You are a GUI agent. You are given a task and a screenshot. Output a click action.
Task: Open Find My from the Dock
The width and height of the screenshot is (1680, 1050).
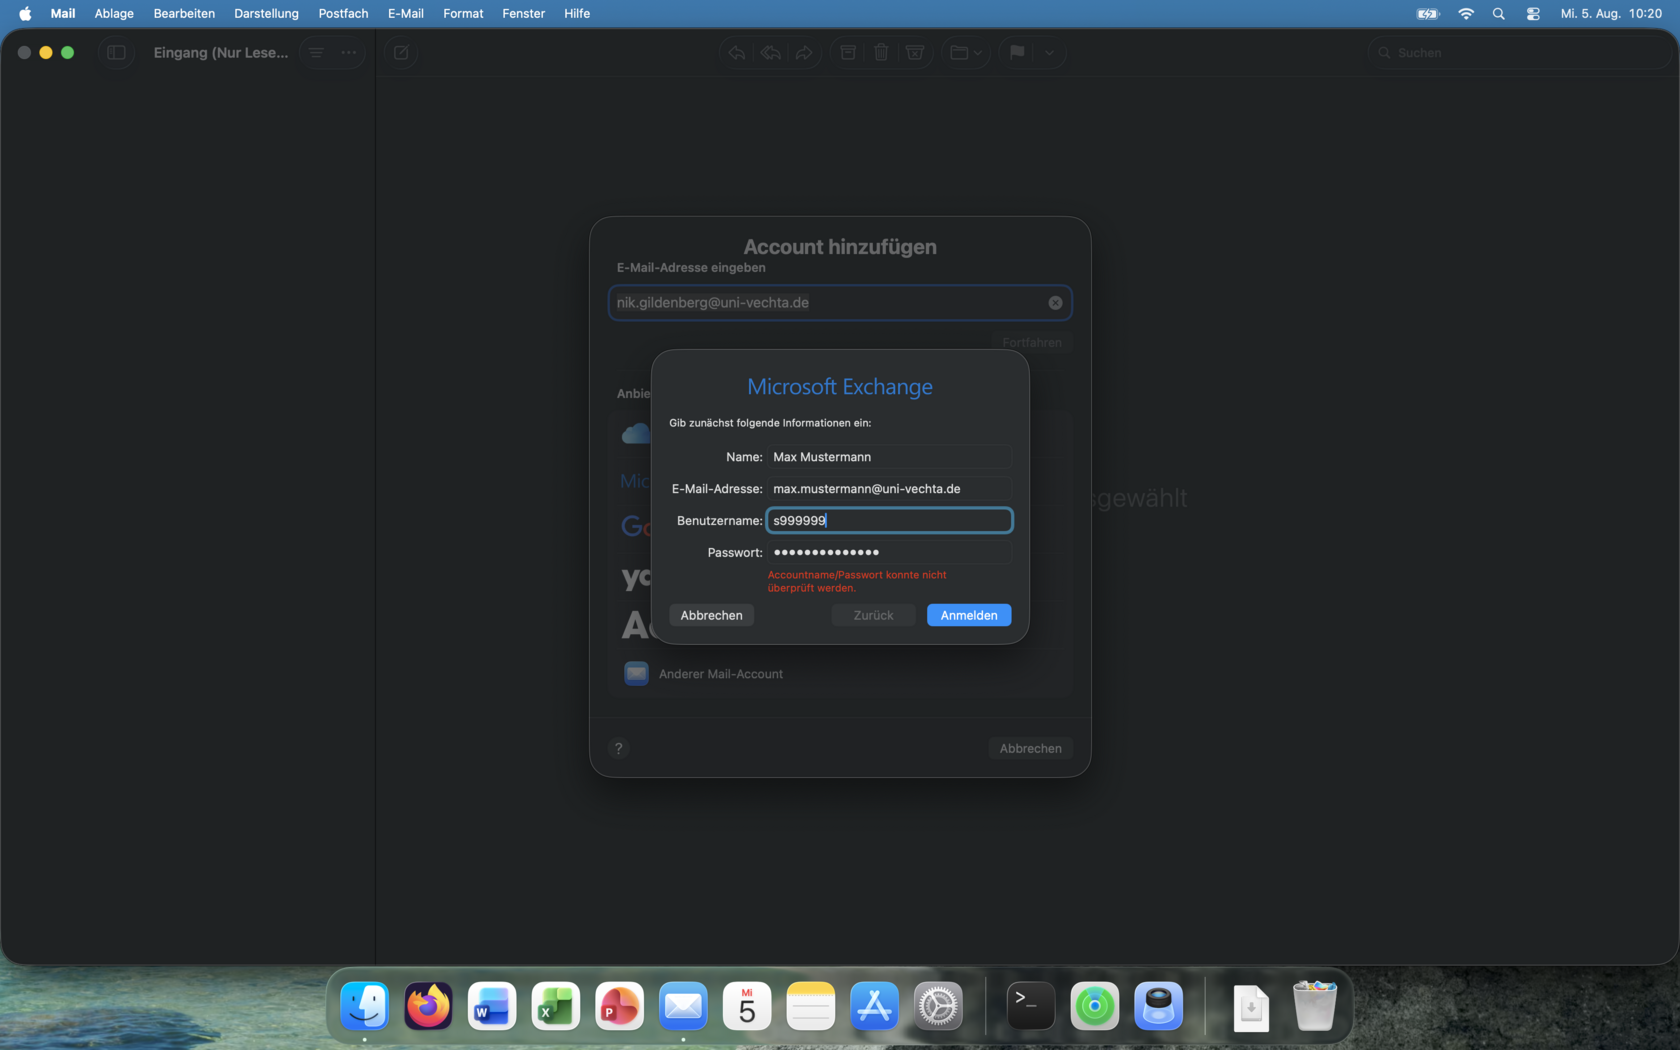(1094, 1006)
